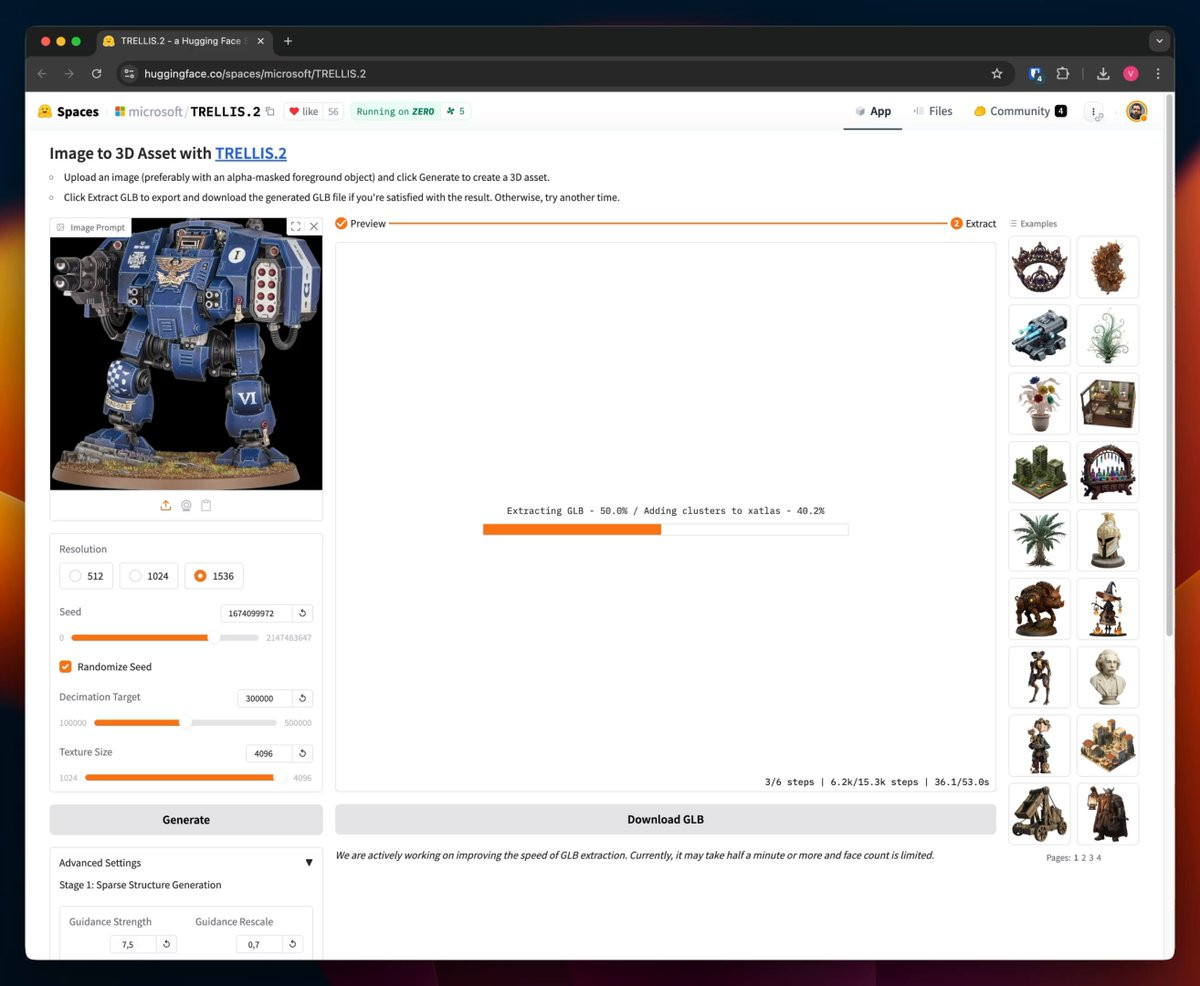Go to Hugging Face Spaces logo
Screen dimensions: 1200x986
[68, 111]
